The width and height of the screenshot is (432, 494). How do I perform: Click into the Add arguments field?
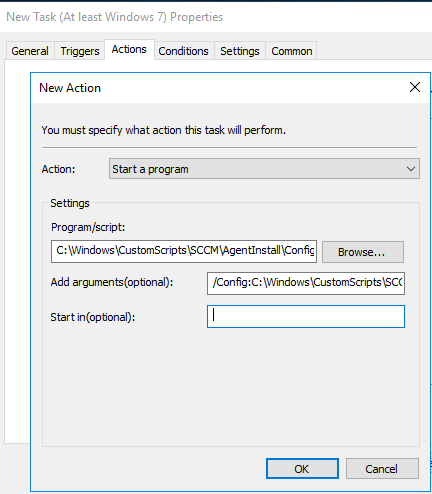(306, 283)
